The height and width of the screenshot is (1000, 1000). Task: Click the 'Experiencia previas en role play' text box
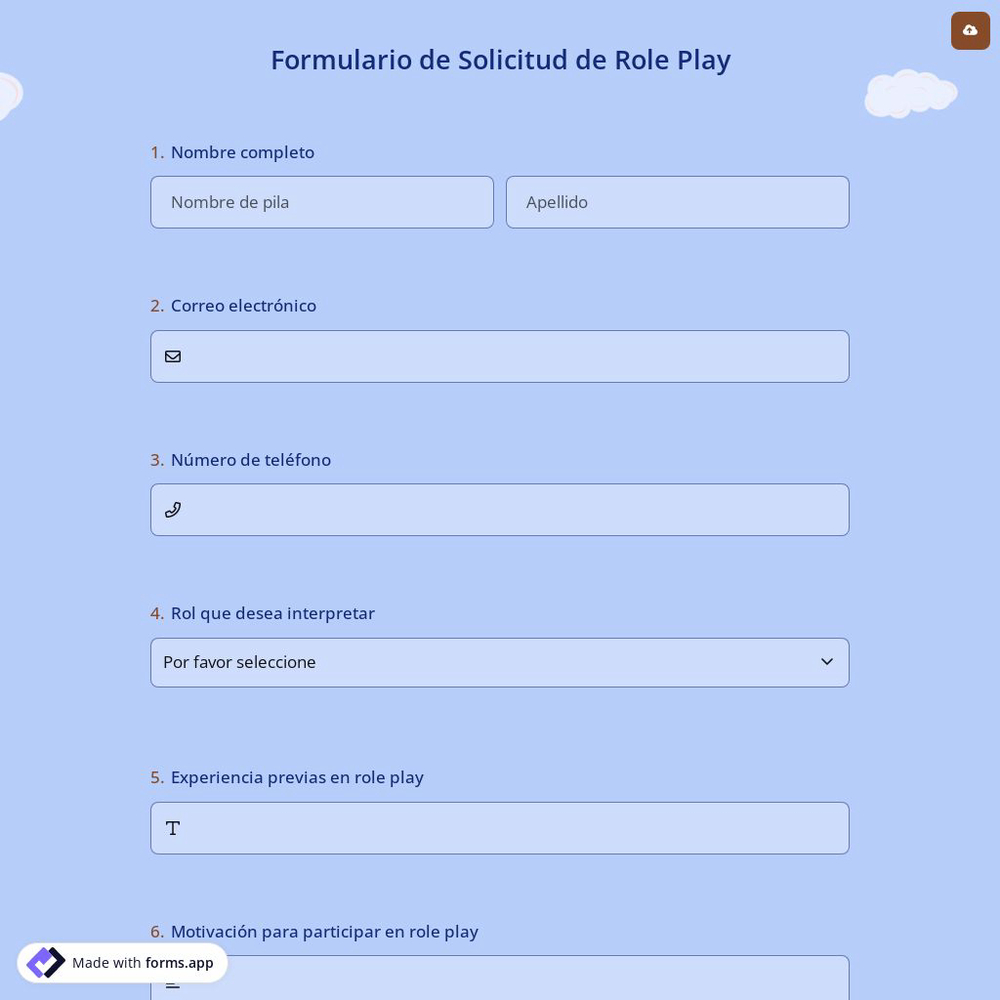500,828
